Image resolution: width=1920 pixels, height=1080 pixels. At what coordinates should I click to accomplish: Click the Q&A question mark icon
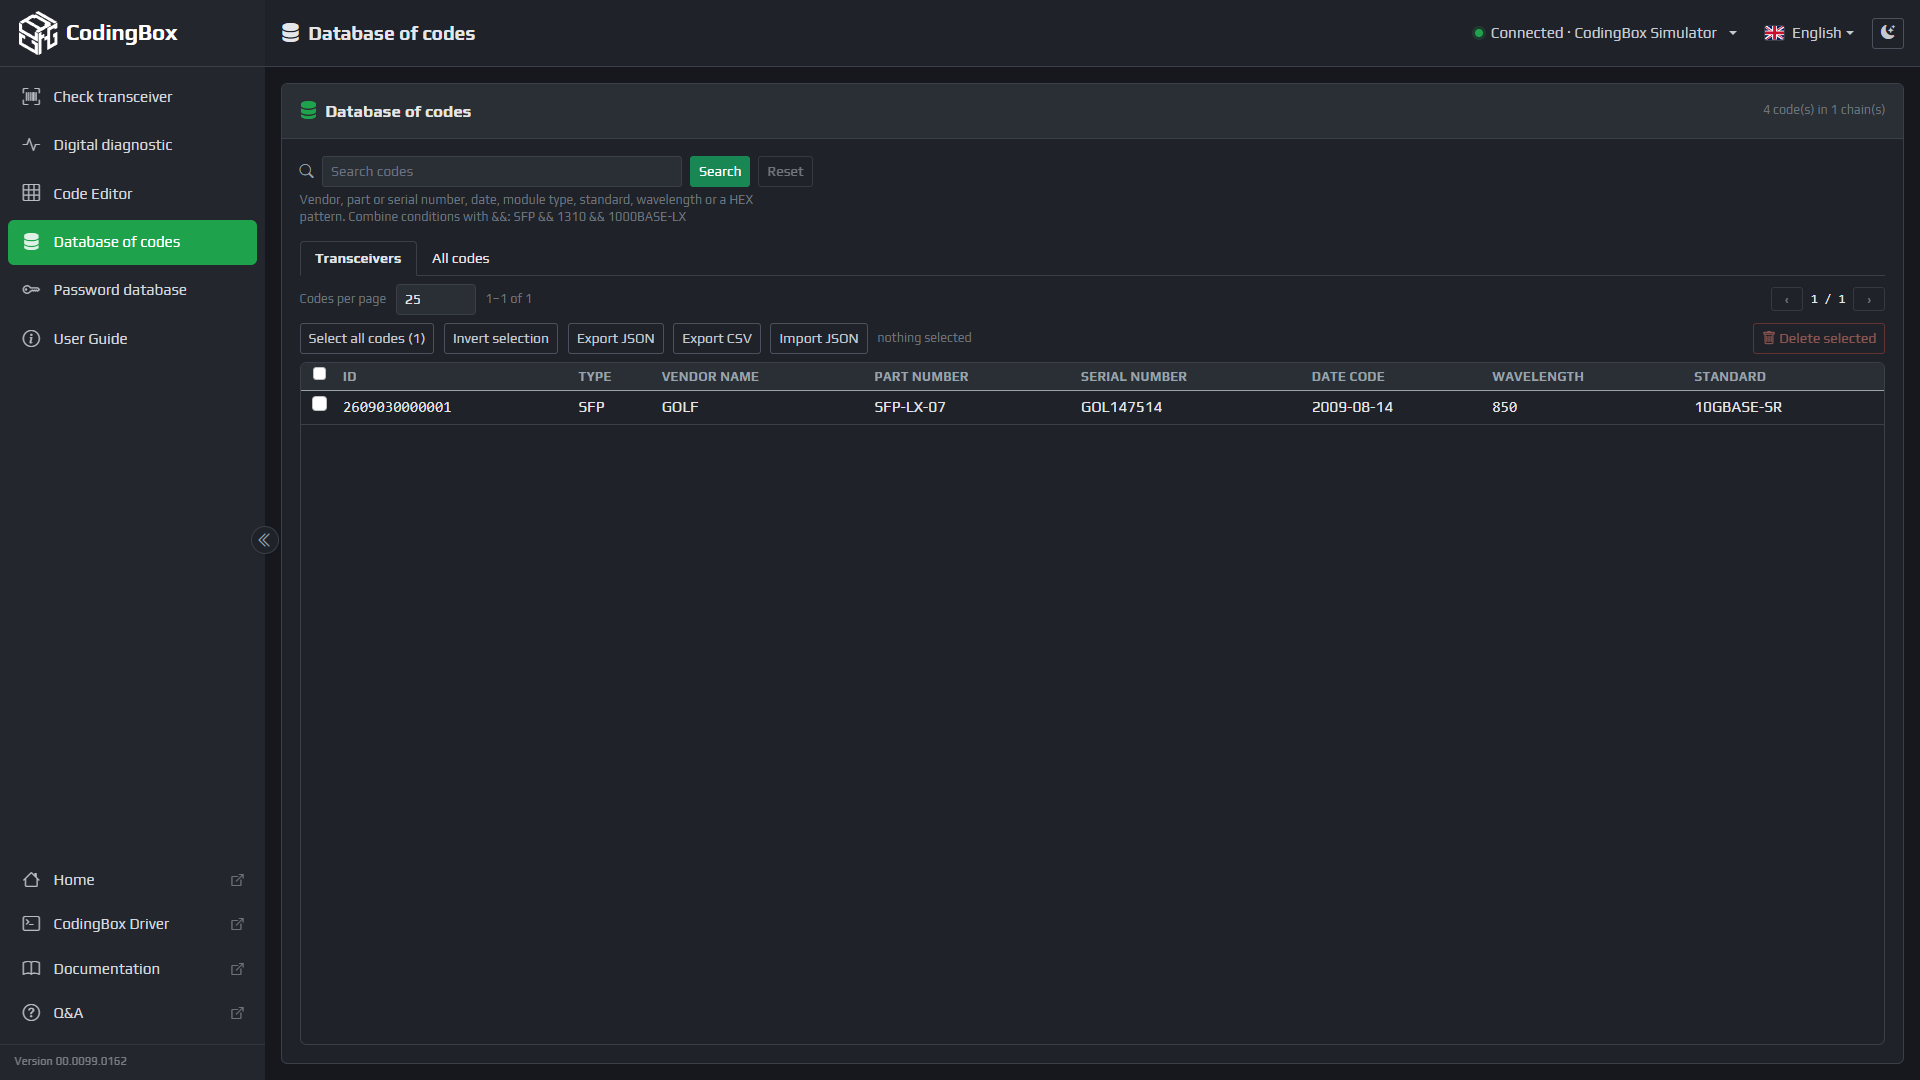31,1013
